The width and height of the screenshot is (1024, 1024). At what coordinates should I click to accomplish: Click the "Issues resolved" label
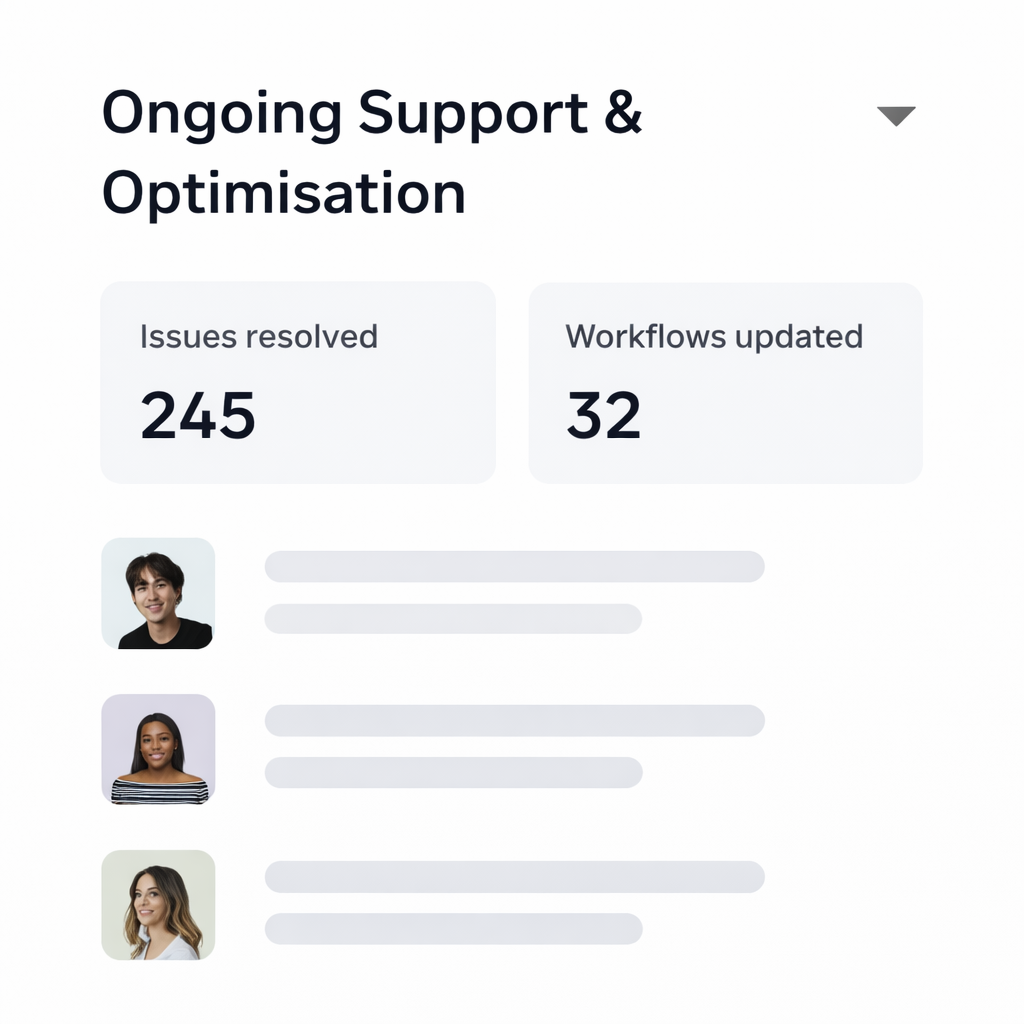click(259, 337)
